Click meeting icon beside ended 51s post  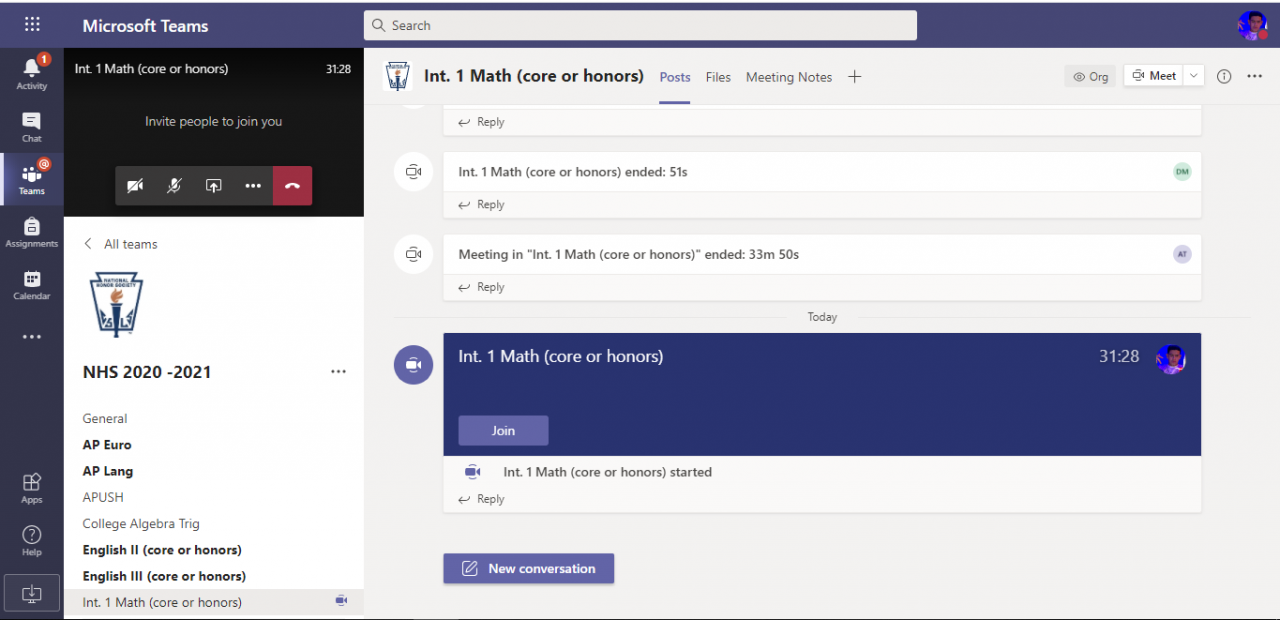[414, 172]
